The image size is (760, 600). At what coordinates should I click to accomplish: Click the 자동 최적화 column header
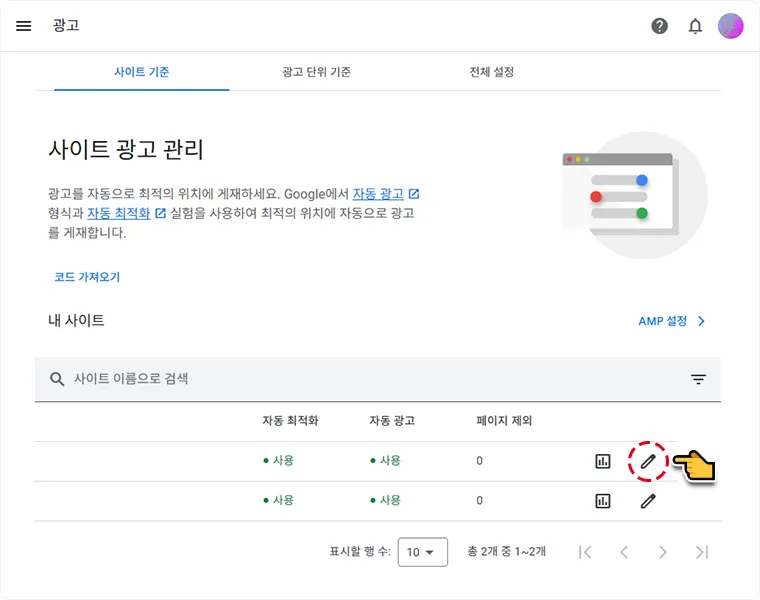pos(290,421)
